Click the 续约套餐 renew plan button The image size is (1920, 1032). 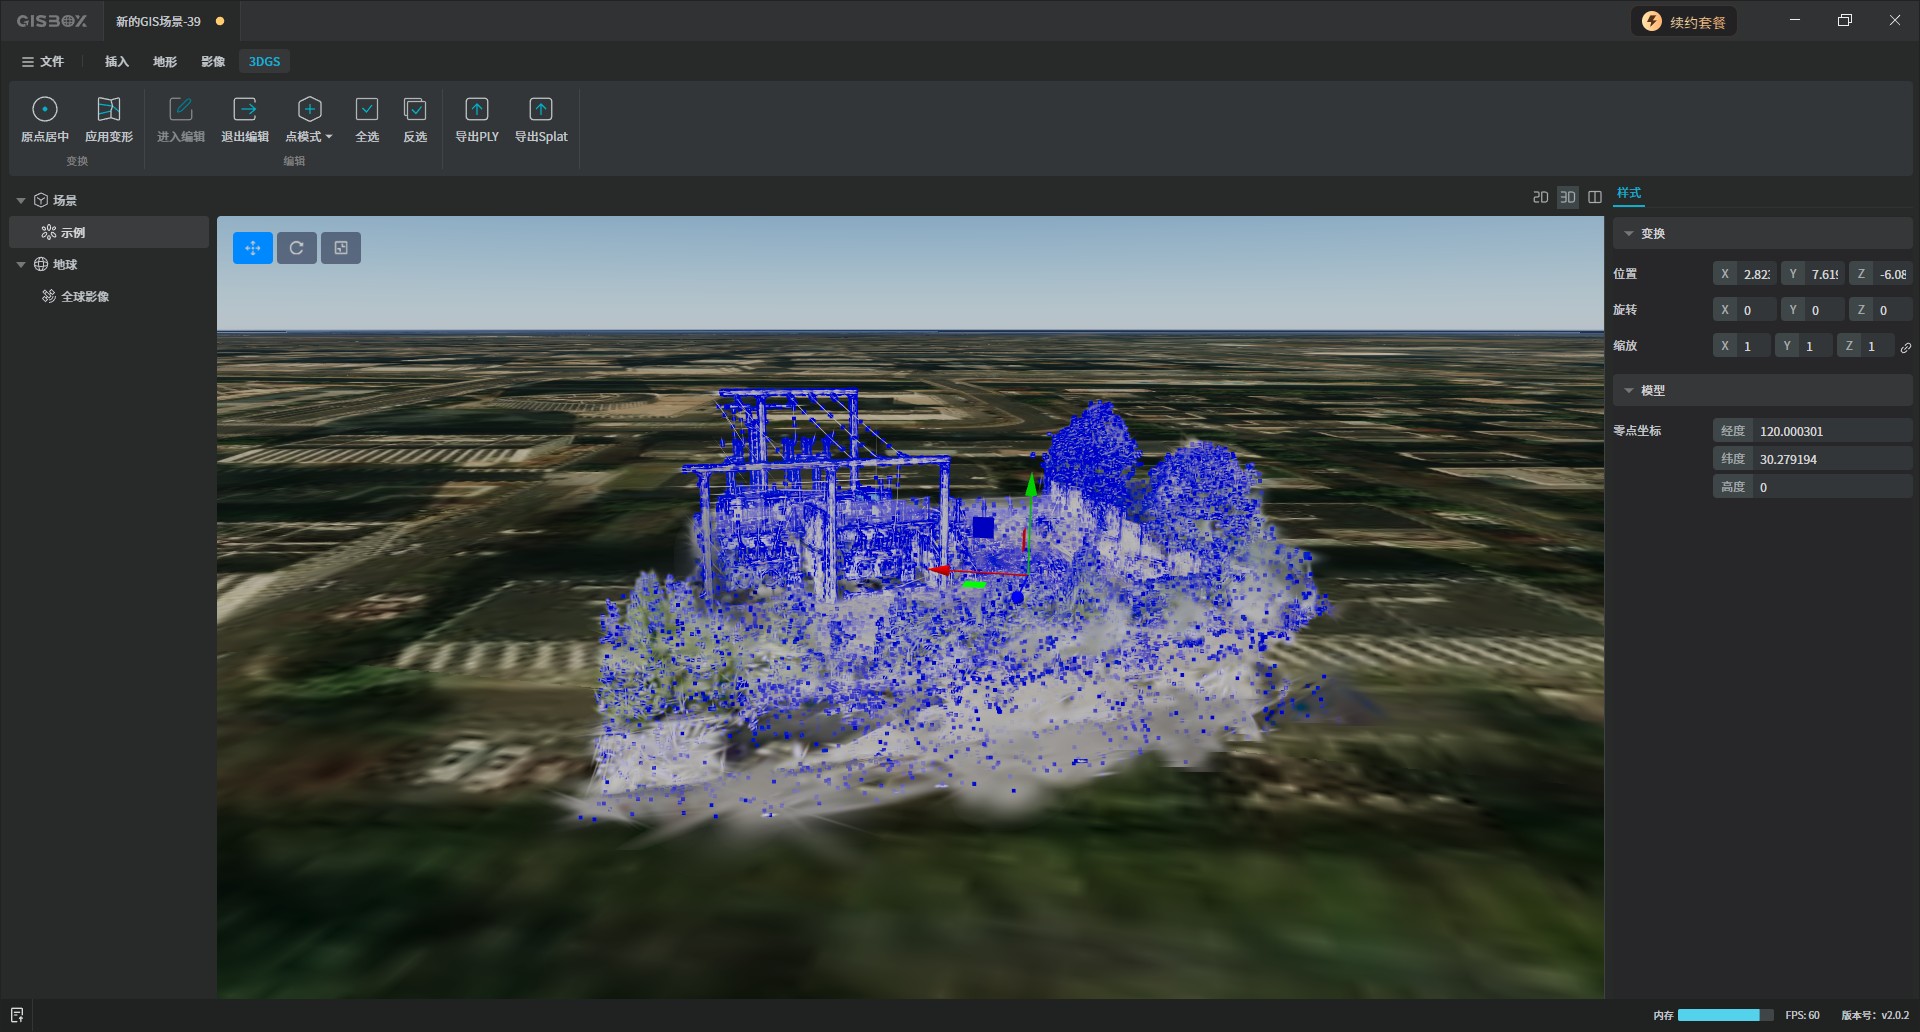pyautogui.click(x=1685, y=22)
